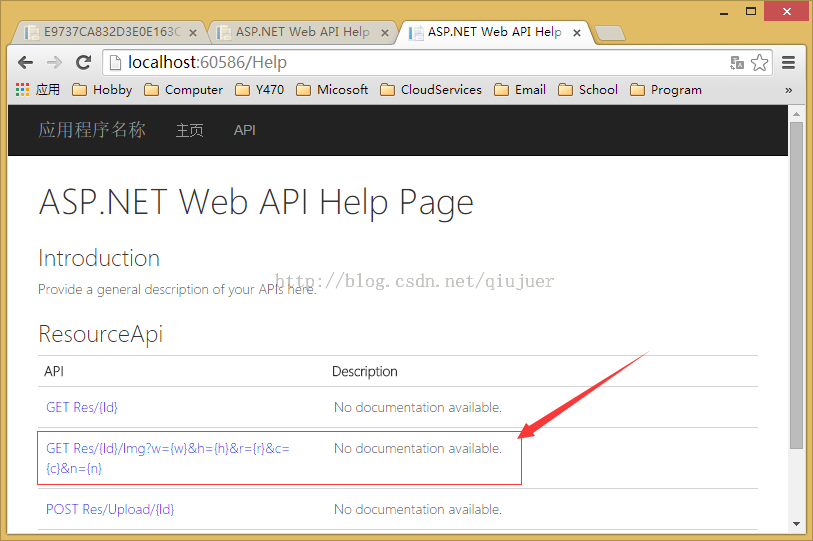
Task: Open the 主页 navigation link
Action: (x=190, y=130)
